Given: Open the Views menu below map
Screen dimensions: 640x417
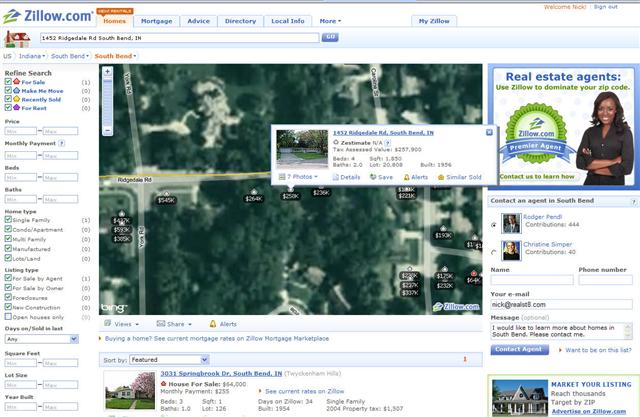Looking at the screenshot, I should coord(122,324).
